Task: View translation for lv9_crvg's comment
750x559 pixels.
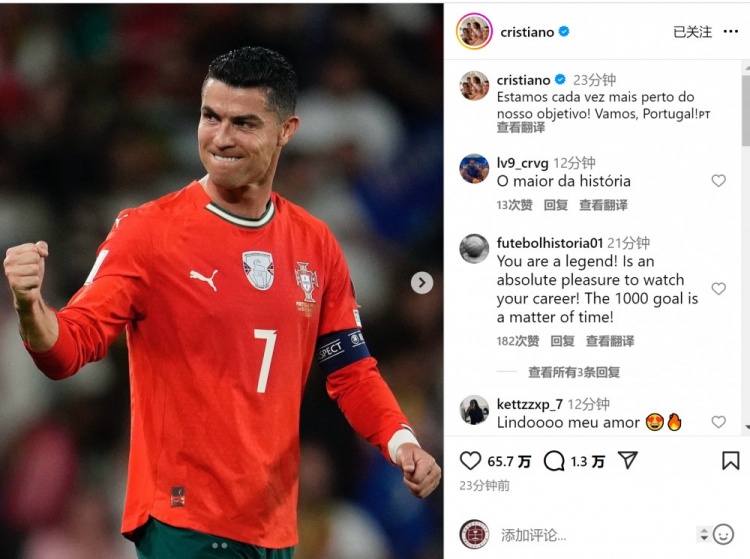Action: pos(603,205)
